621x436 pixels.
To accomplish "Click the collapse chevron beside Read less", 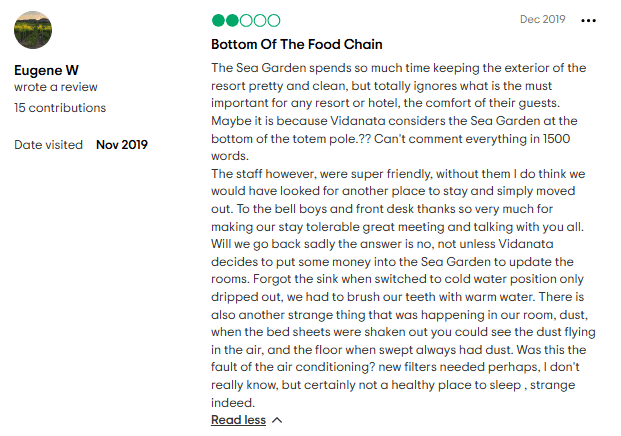I will pos(277,421).
